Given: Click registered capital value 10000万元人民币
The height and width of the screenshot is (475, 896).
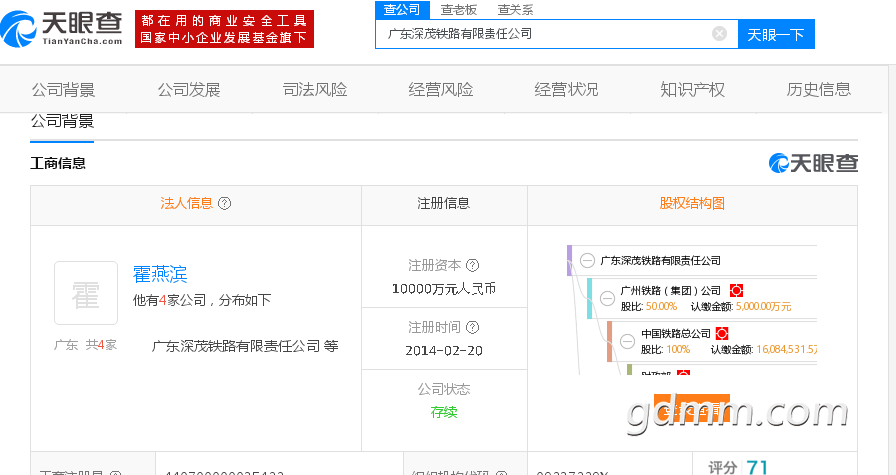Looking at the screenshot, I should (x=444, y=289).
